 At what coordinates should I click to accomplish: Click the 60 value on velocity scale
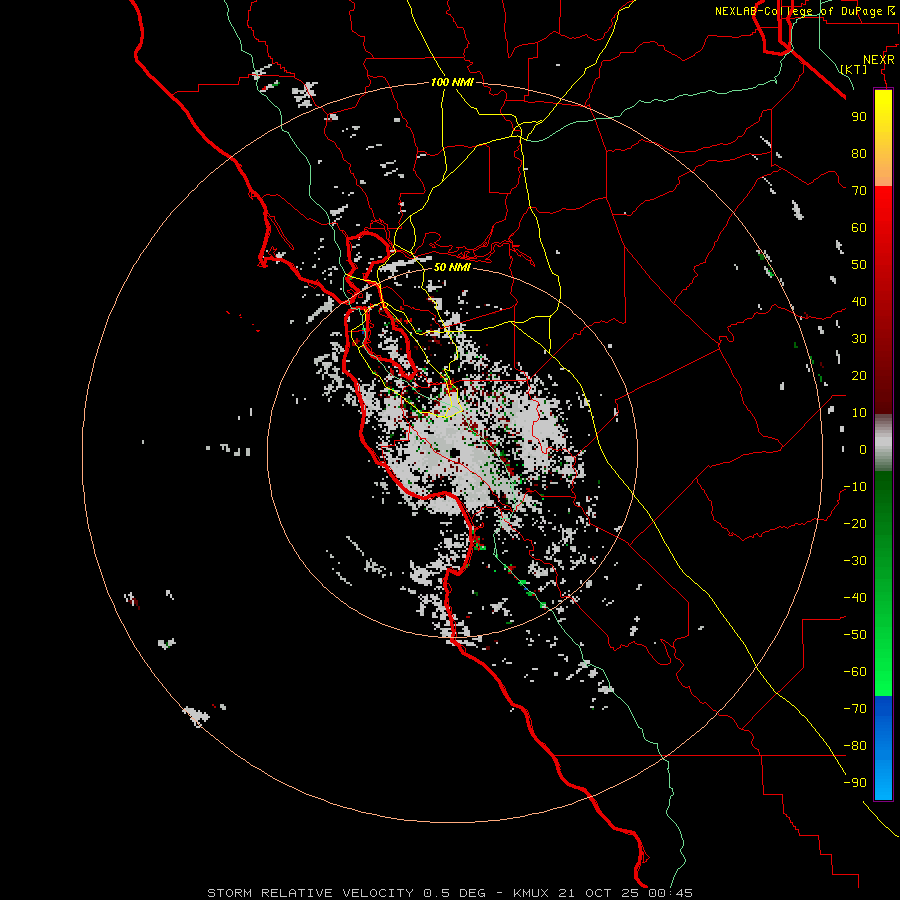click(859, 228)
